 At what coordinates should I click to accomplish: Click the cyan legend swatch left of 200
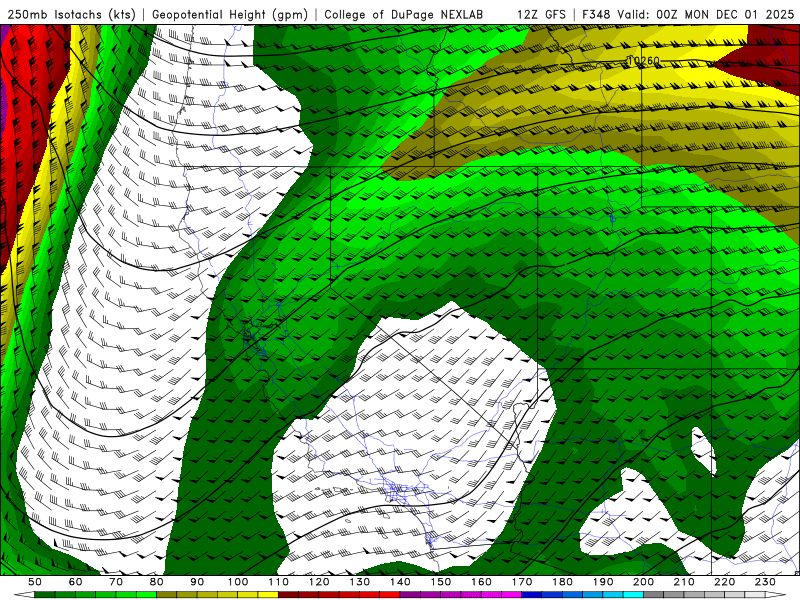coord(633,595)
